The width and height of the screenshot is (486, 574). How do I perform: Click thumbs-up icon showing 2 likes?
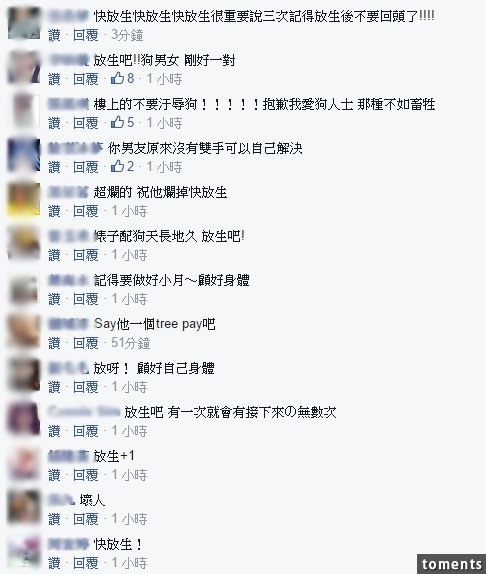(117, 167)
